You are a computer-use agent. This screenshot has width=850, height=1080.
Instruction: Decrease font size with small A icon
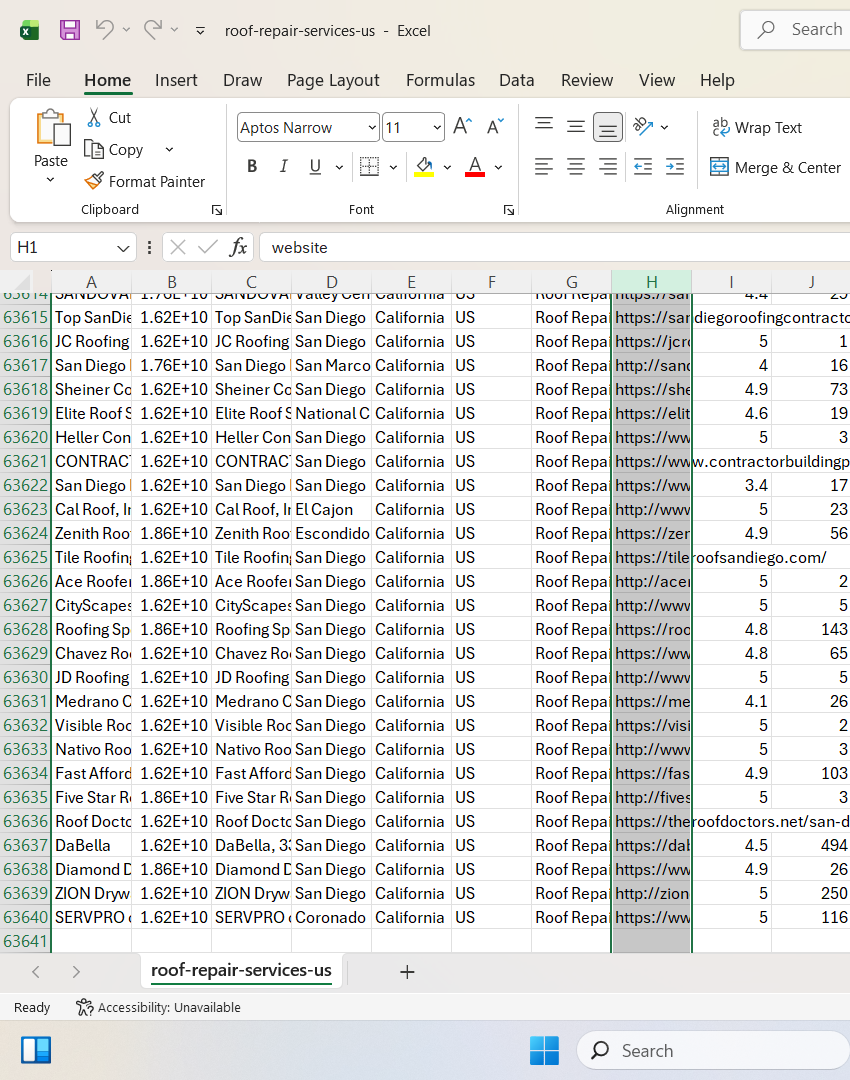[495, 126]
